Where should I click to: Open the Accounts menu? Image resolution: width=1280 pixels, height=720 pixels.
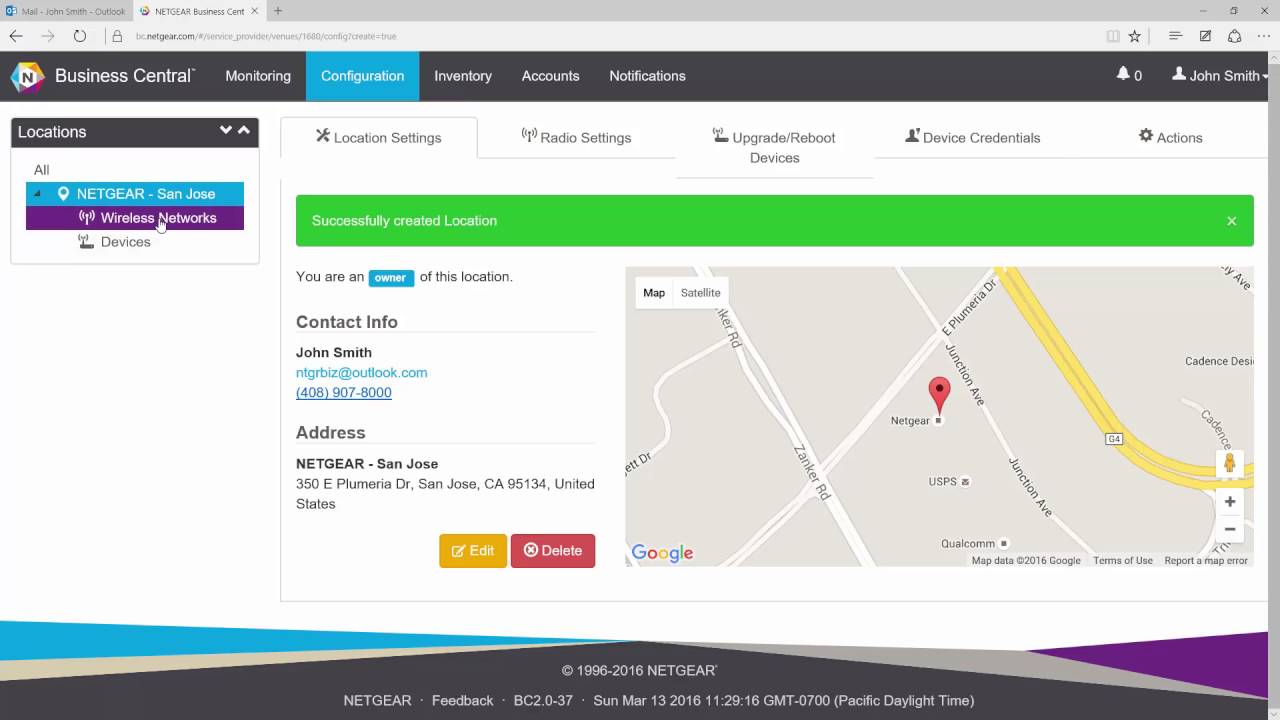pyautogui.click(x=550, y=76)
